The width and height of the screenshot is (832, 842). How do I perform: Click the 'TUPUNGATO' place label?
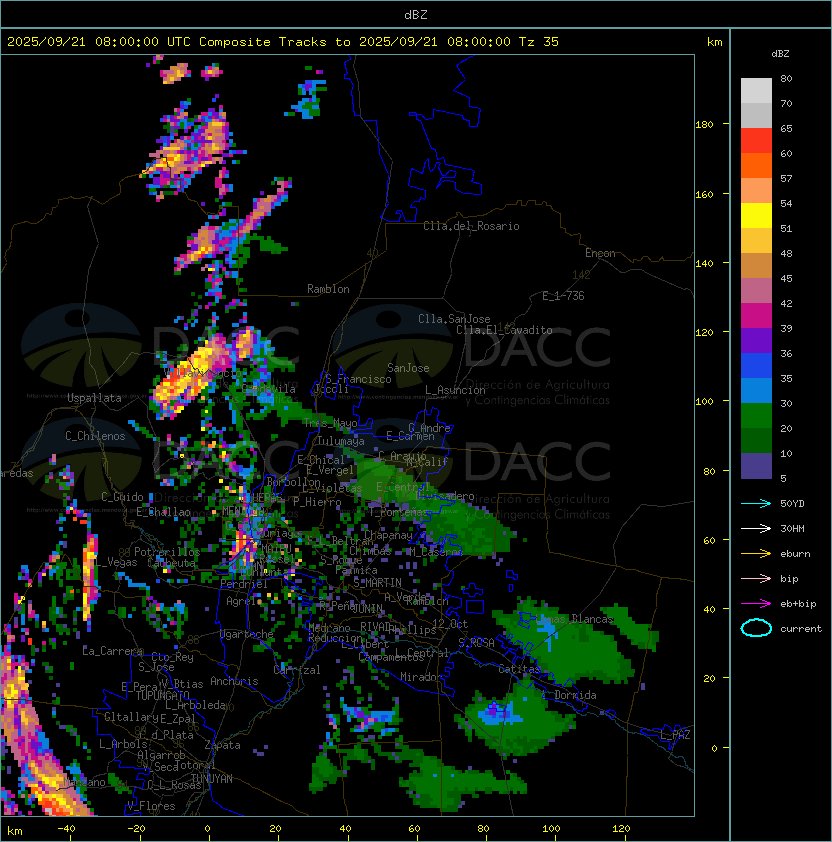[162, 695]
